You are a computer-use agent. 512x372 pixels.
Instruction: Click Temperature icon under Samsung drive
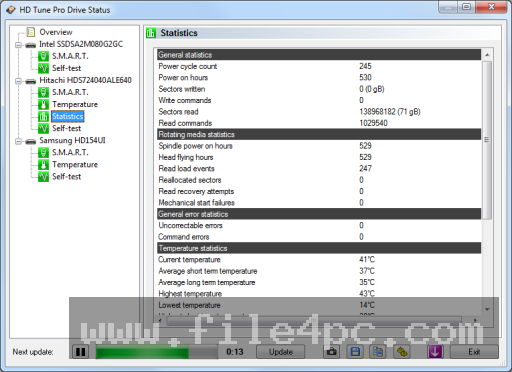coord(43,164)
